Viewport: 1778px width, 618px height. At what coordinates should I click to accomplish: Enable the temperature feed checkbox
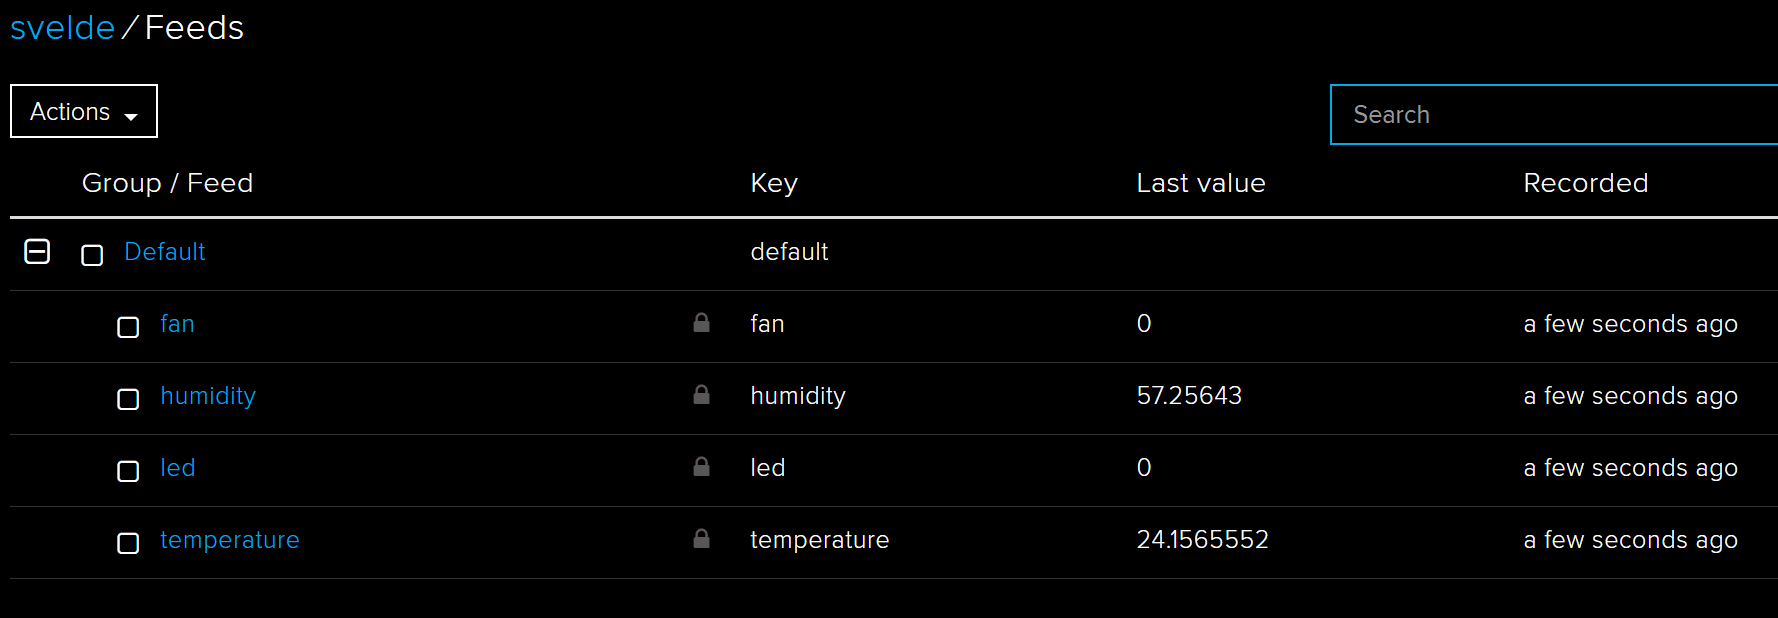pos(128,543)
